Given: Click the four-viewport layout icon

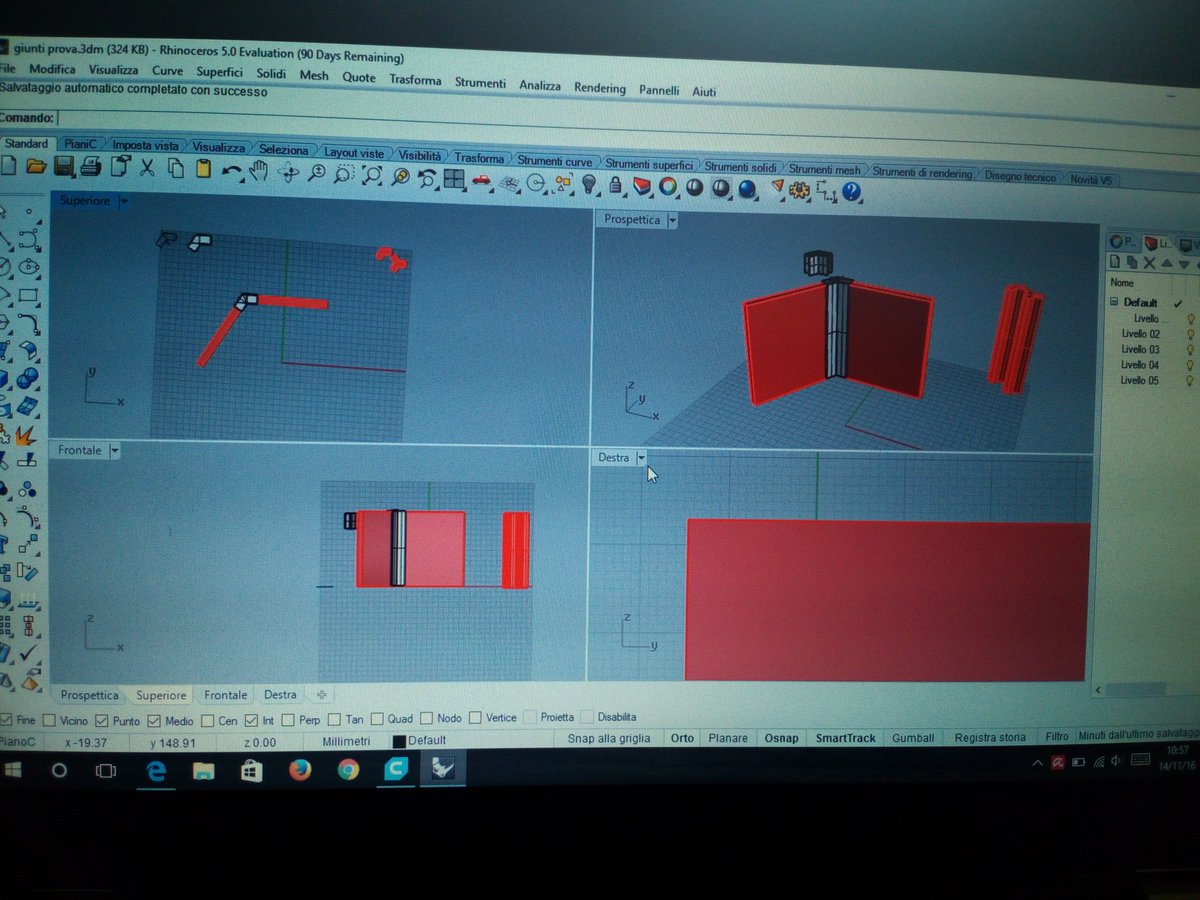Looking at the screenshot, I should 454,179.
